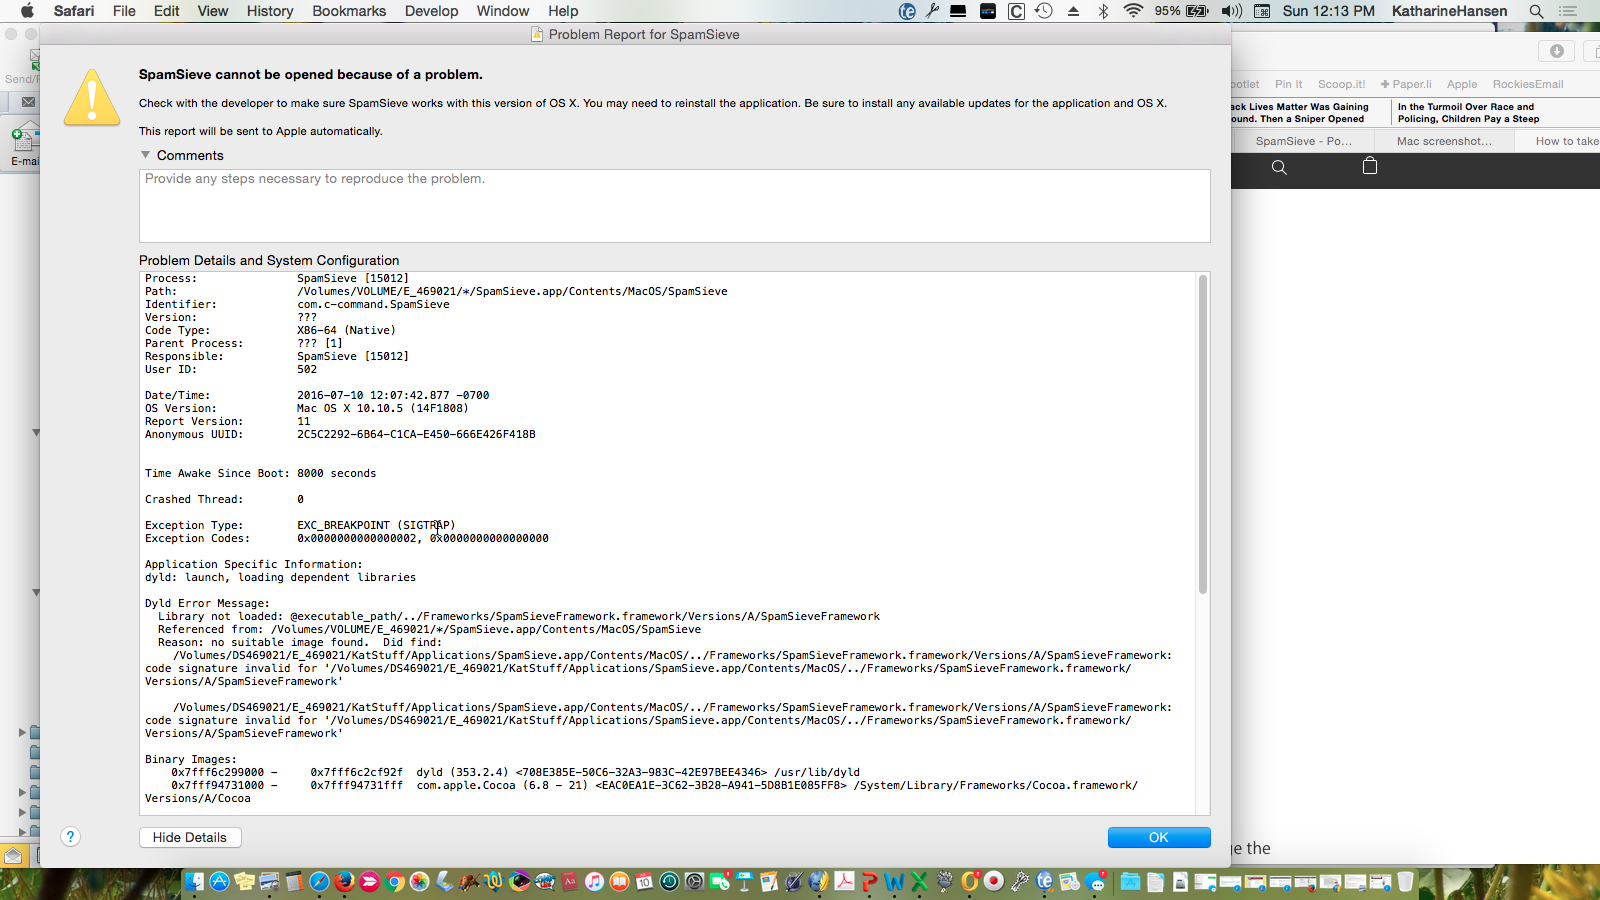
Task: Open Time Machine from the Dock
Action: (669, 881)
